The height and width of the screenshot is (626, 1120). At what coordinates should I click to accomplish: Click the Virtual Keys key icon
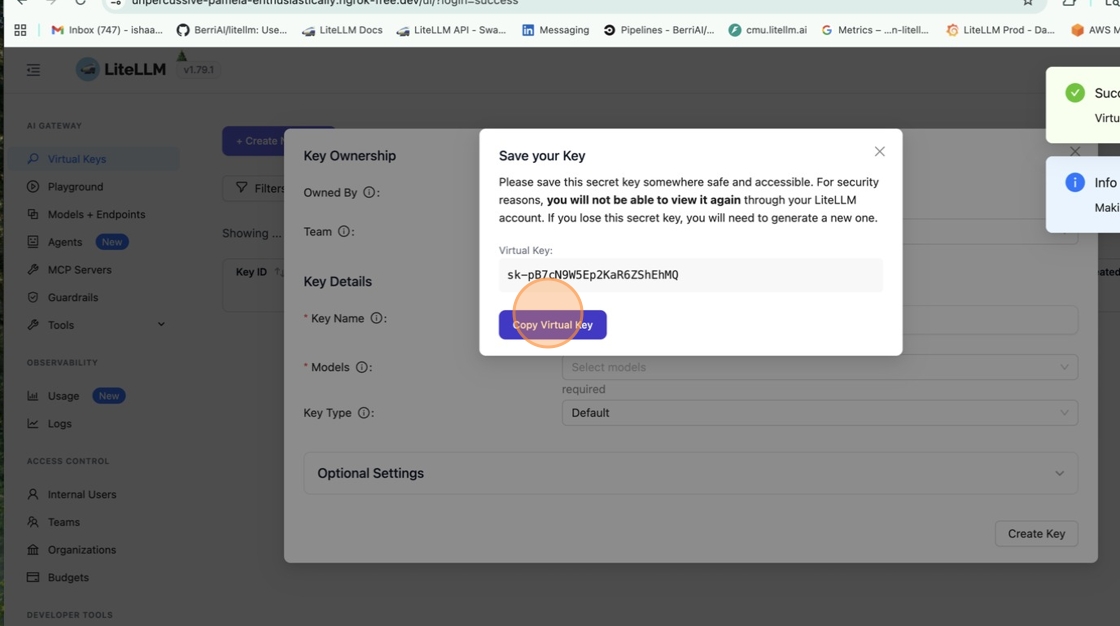coord(33,159)
